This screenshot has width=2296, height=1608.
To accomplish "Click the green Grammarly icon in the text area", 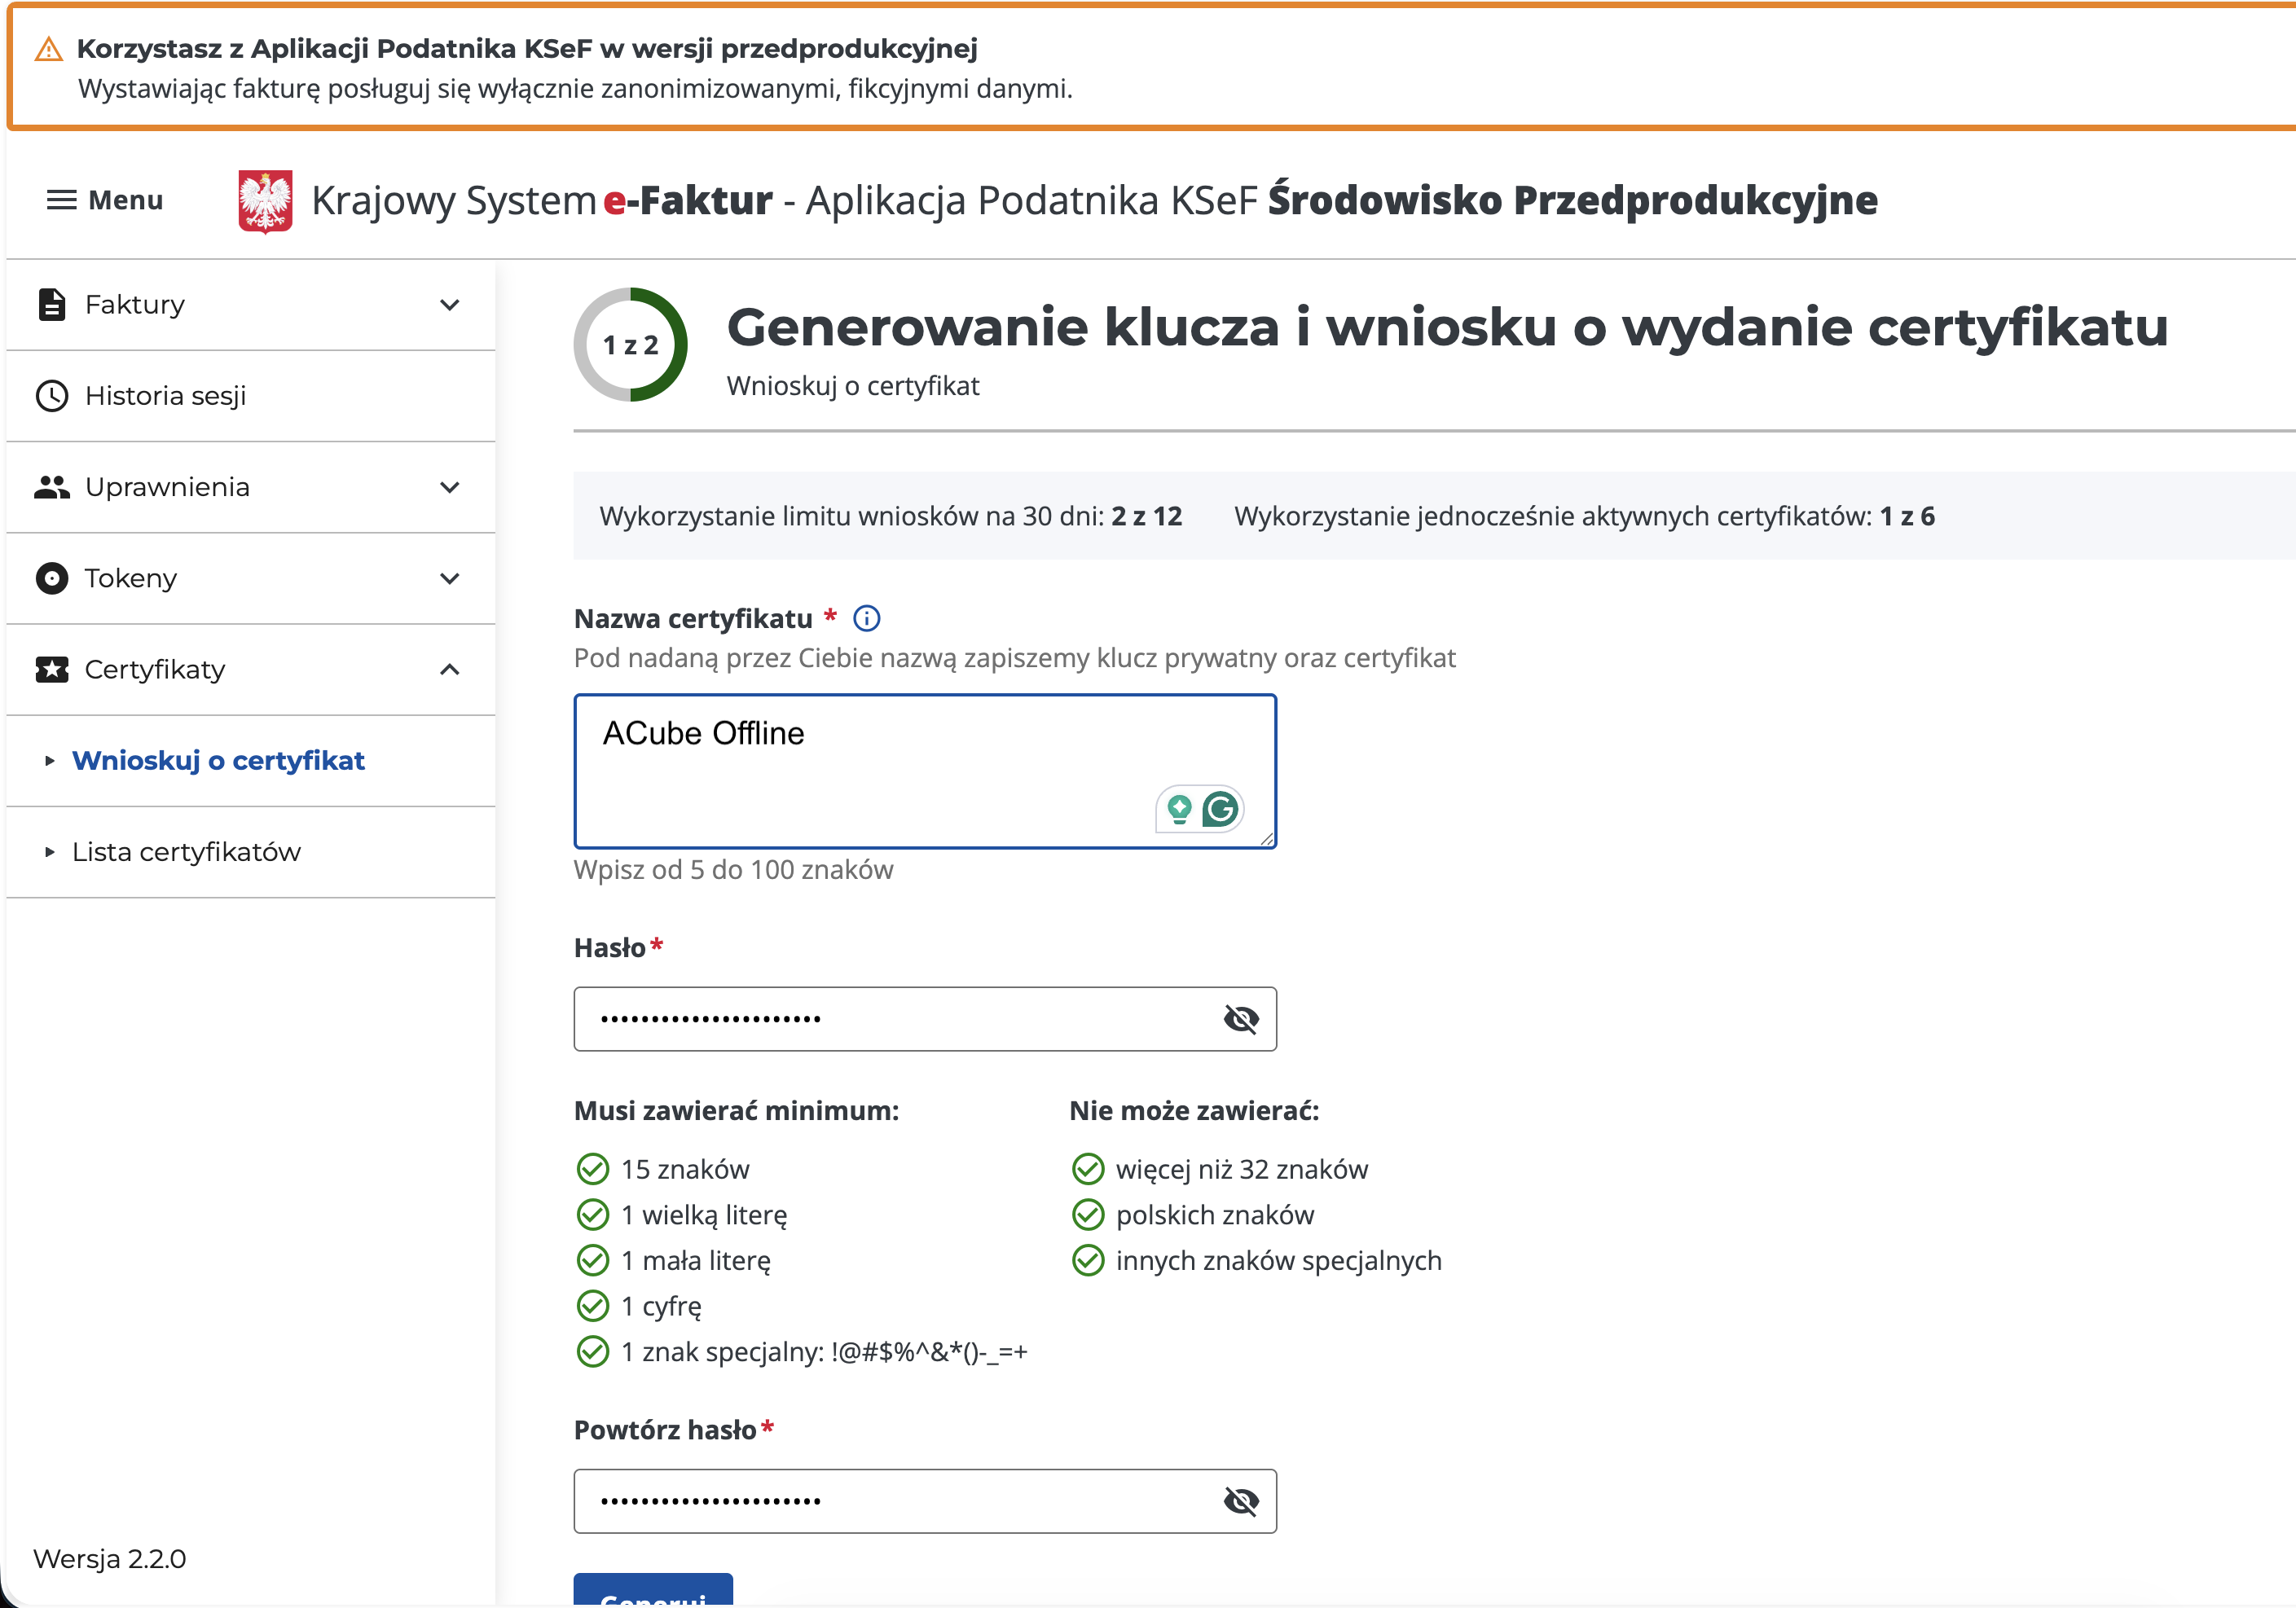I will point(1220,809).
